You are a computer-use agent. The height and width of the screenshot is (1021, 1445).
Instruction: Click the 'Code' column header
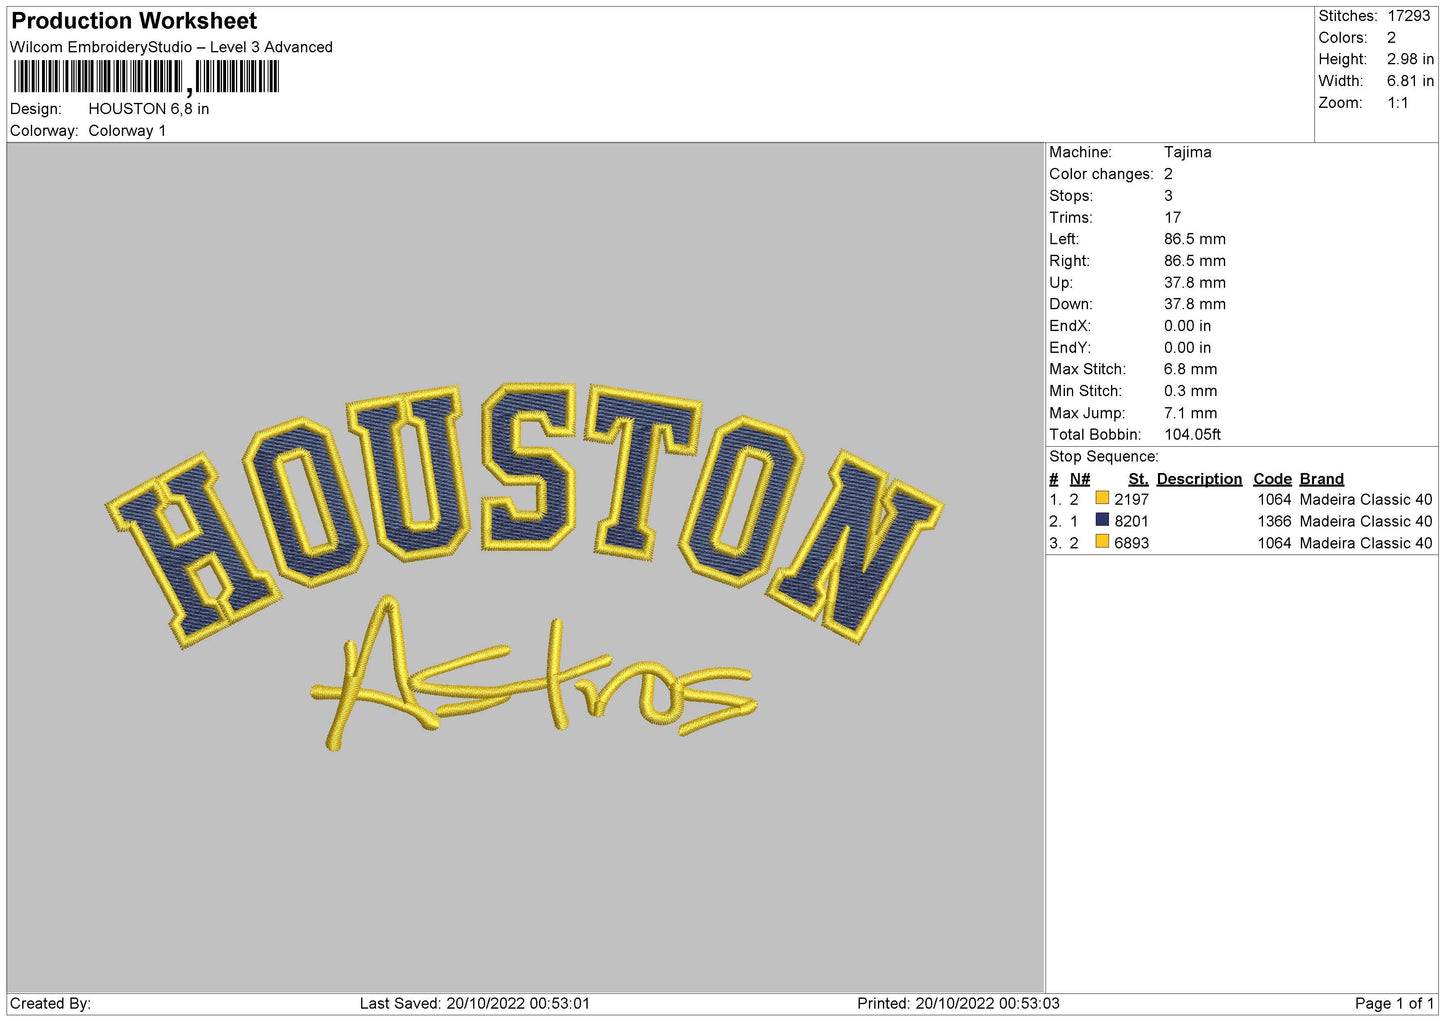[1272, 479]
